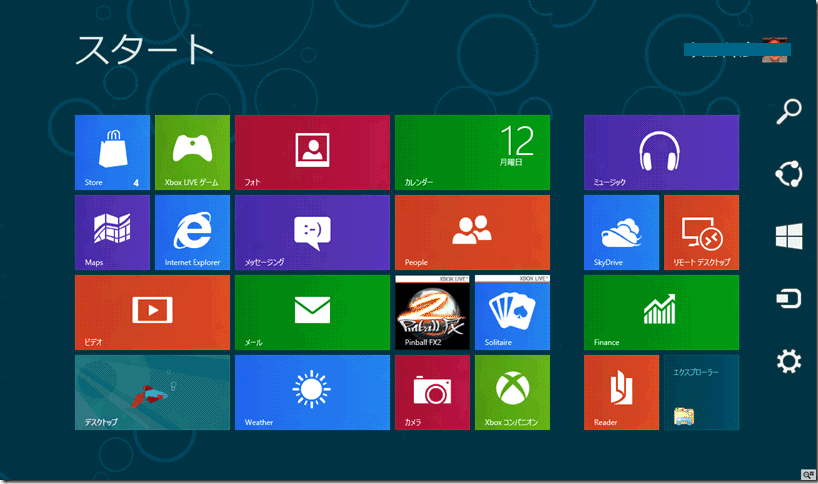The image size is (818, 484).
Task: Open the Reader tile
Action: click(x=621, y=393)
